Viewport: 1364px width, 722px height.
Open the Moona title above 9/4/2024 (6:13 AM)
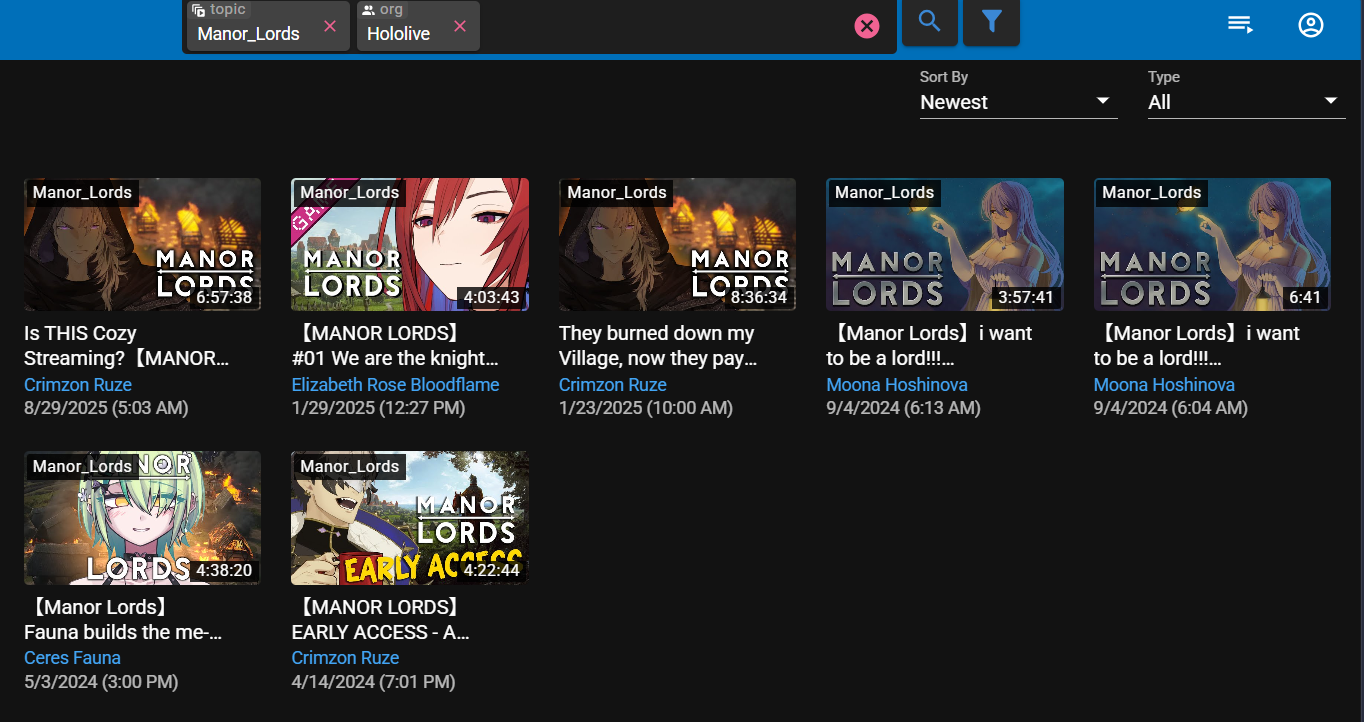(x=929, y=346)
